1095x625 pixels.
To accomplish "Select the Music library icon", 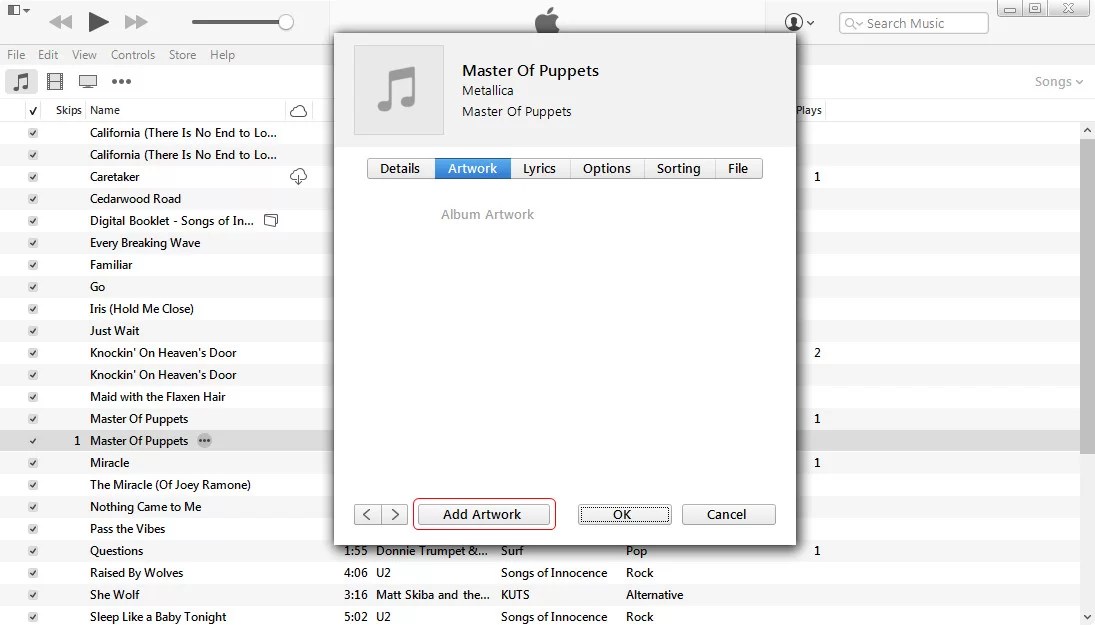I will coord(21,81).
